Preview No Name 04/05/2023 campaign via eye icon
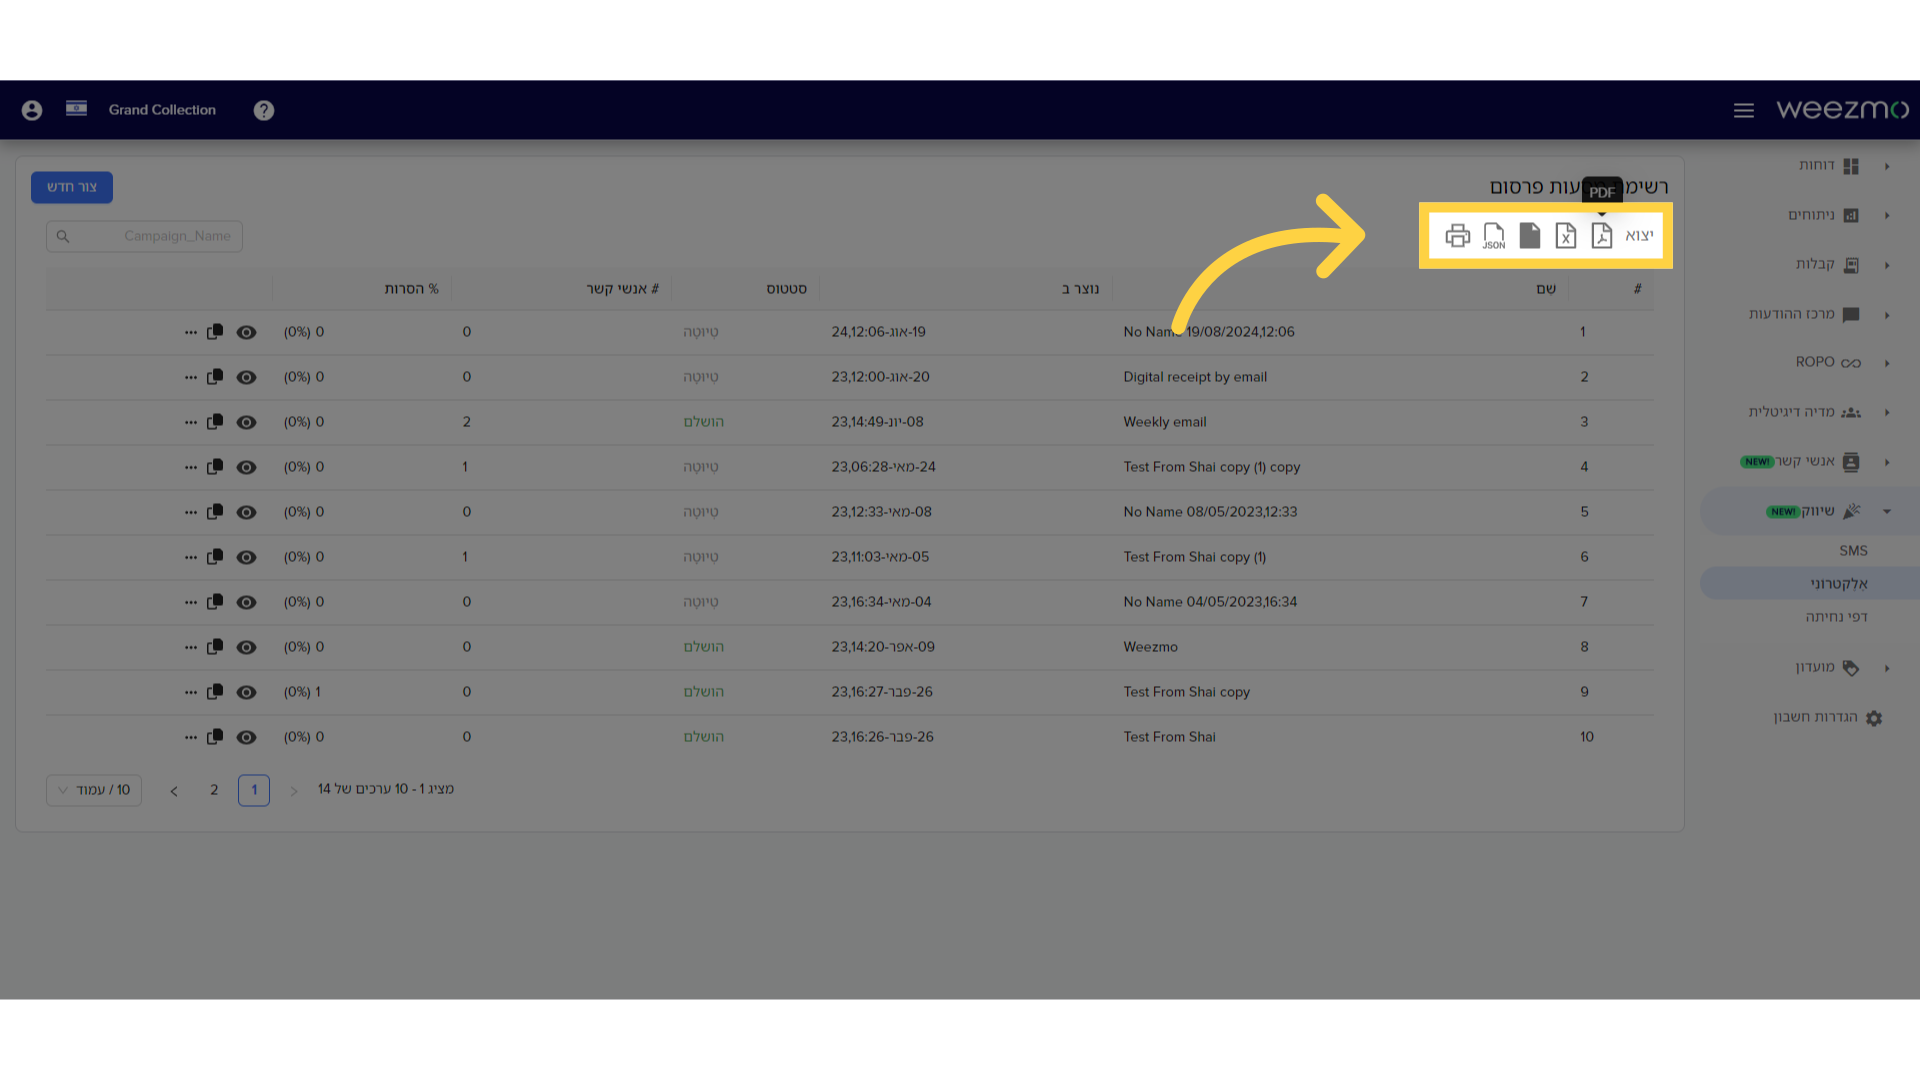This screenshot has height=1080, width=1920. [x=246, y=602]
